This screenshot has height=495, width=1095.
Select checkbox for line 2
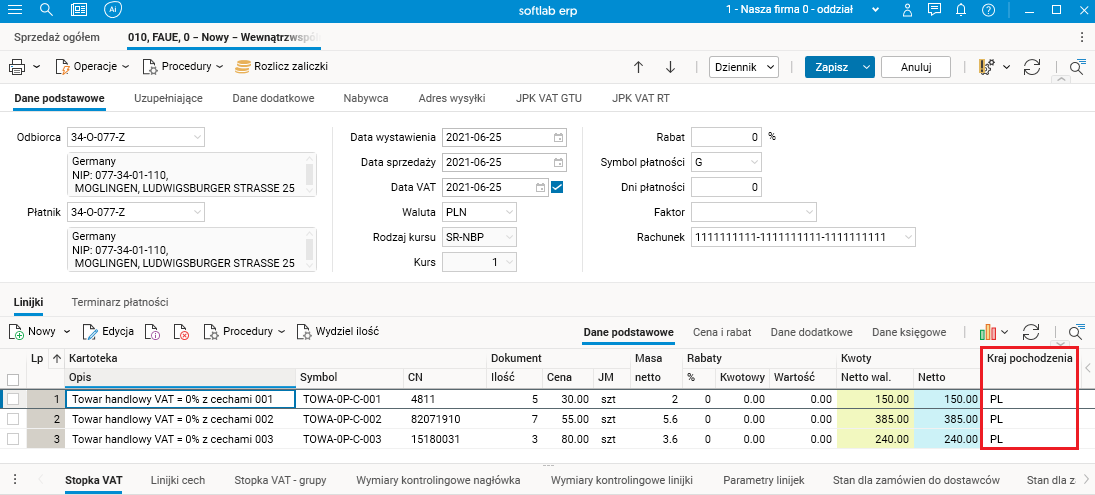click(13, 419)
